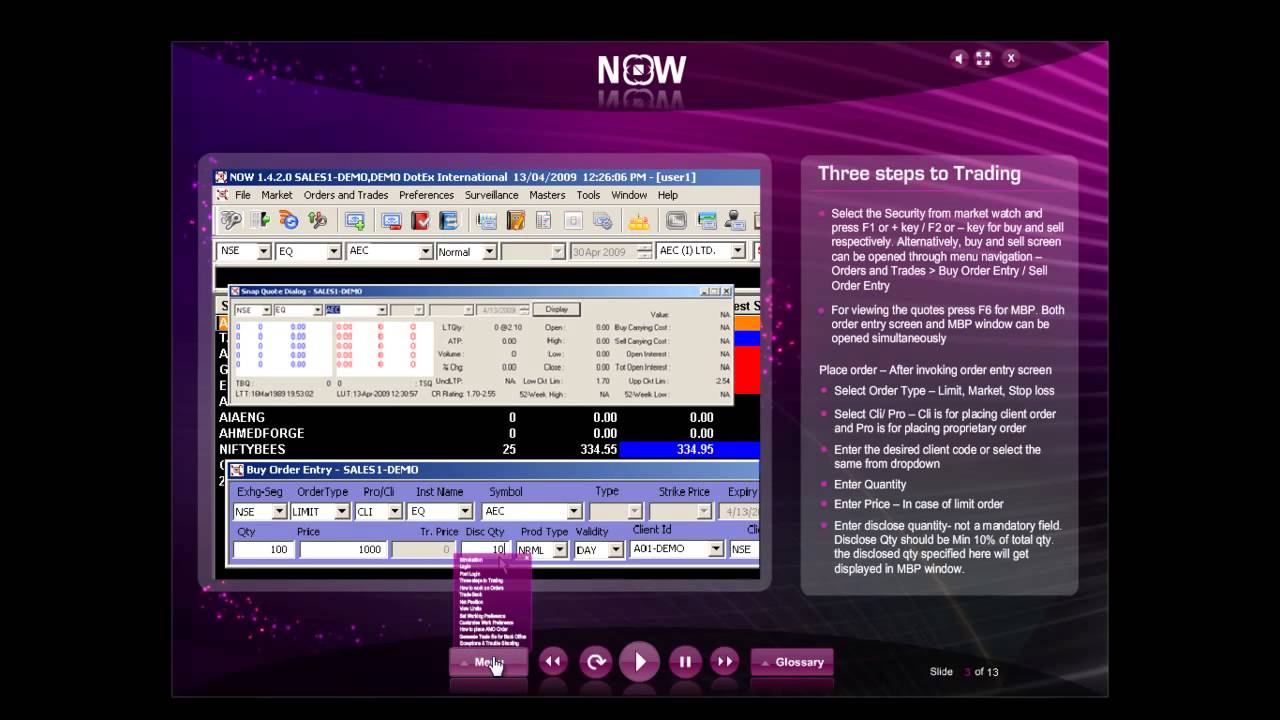
Task: Click the rewind playback button
Action: (x=553, y=661)
